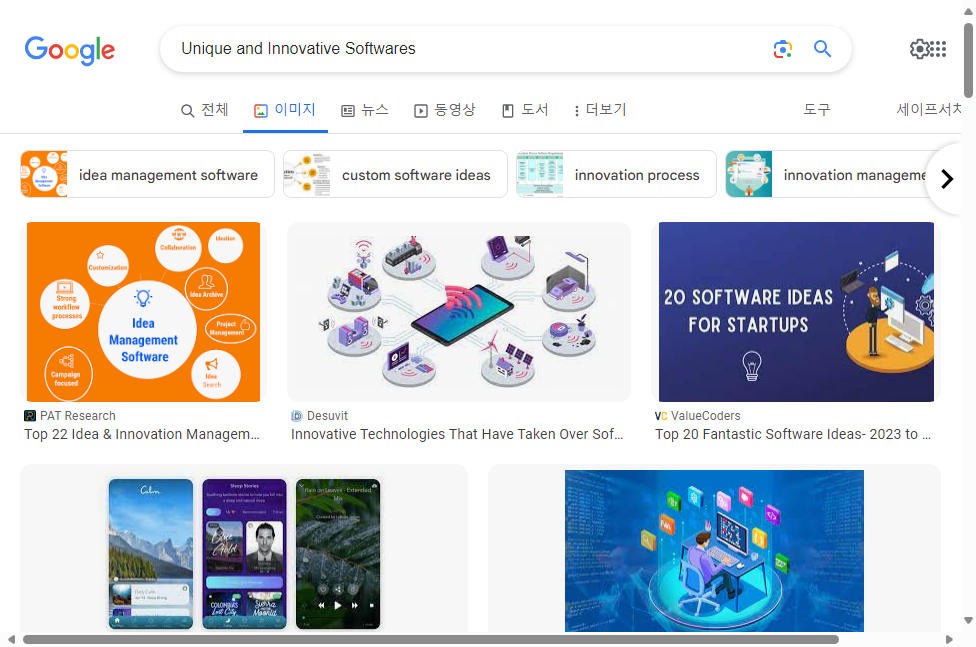The width and height of the screenshot is (976, 647).
Task: Click the horizontal scrollbar right arrow
Action: coord(949,640)
